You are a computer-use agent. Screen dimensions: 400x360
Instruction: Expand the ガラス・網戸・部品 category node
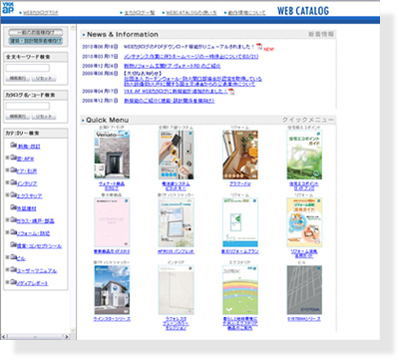pos(7,220)
